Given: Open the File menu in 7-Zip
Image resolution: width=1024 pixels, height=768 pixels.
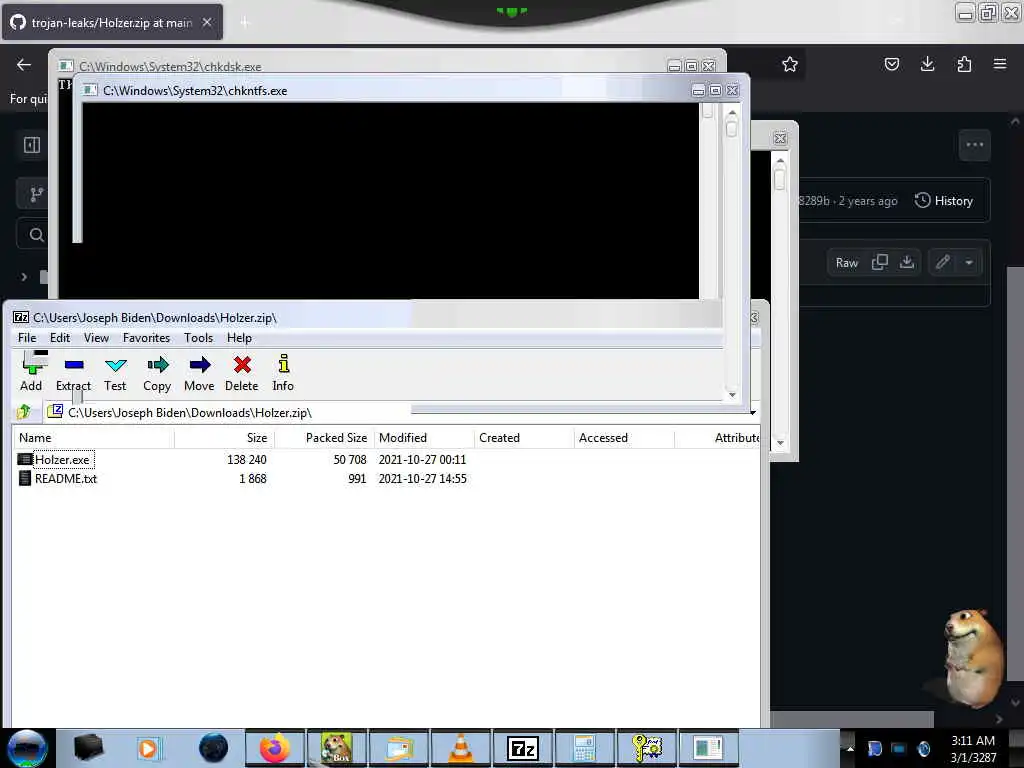Looking at the screenshot, I should (27, 338).
